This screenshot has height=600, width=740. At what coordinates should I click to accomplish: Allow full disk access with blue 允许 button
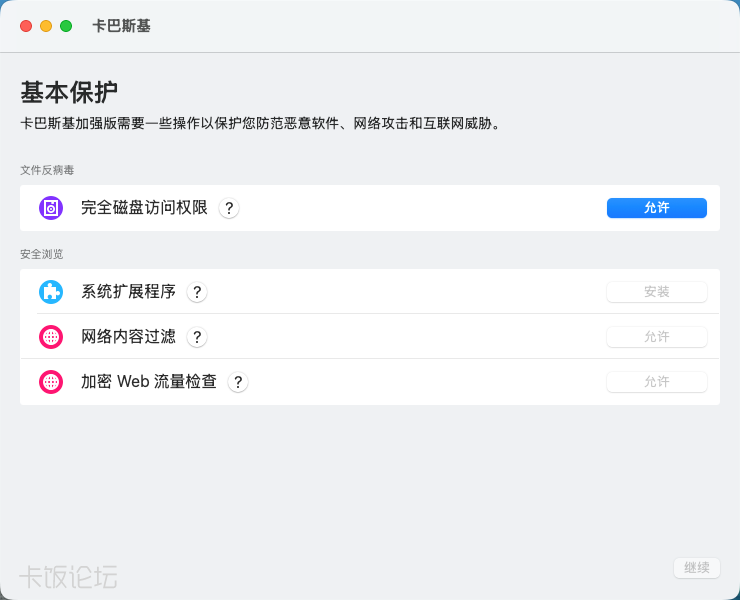pos(656,208)
